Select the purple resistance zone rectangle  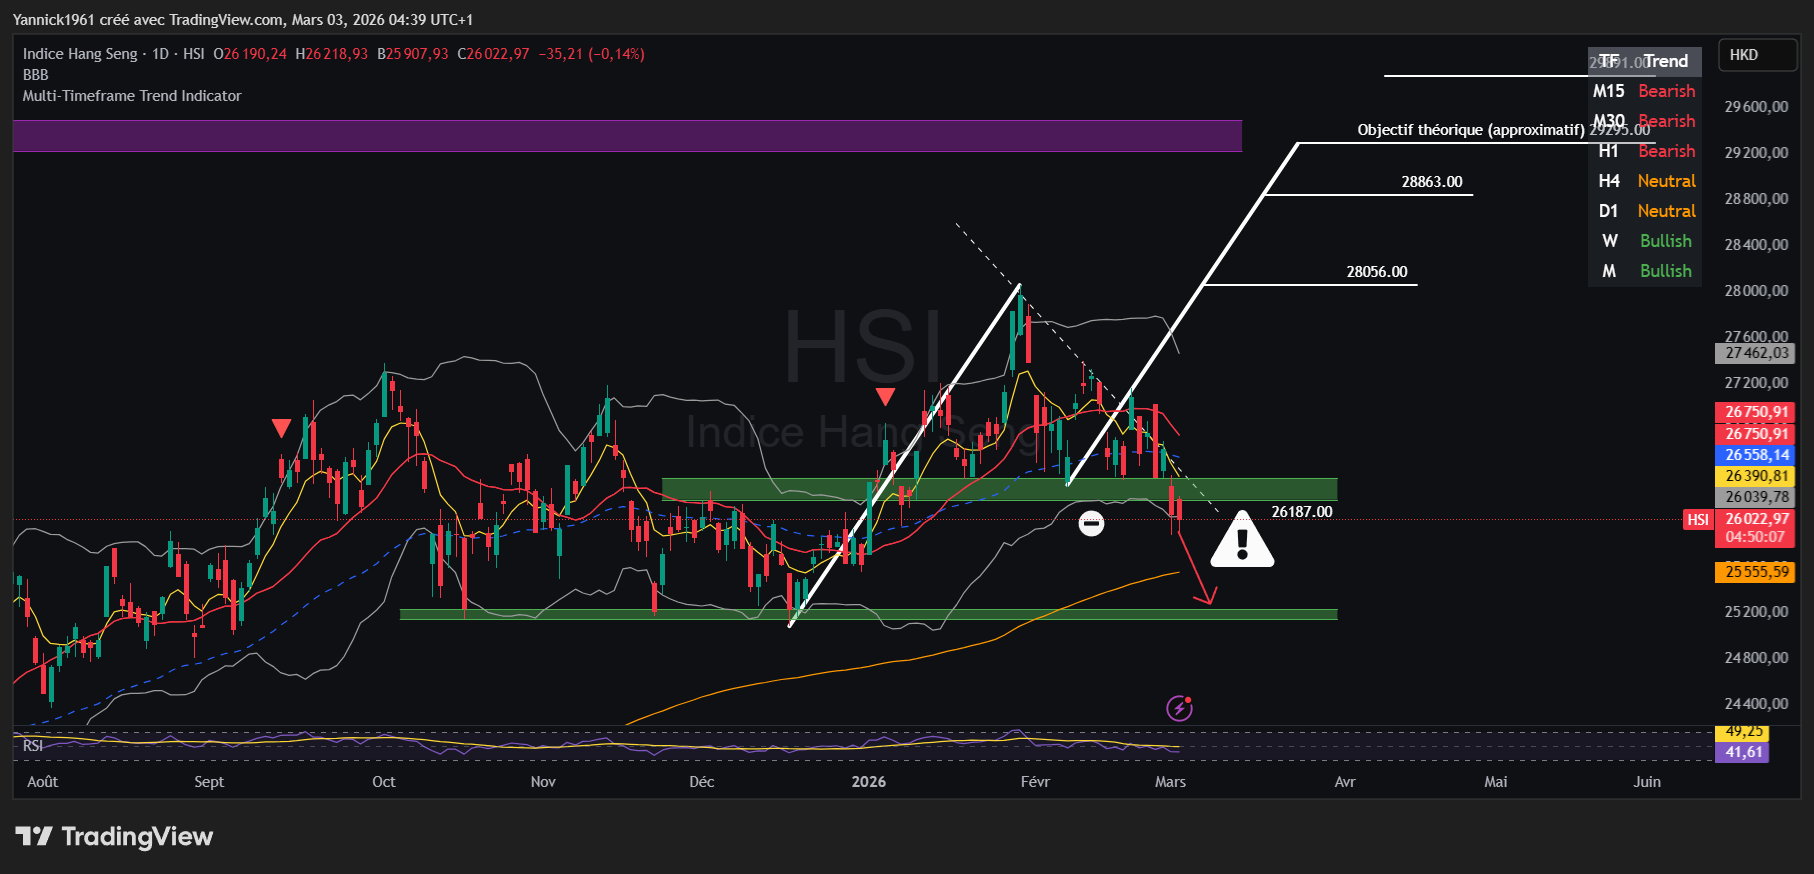pyautogui.click(x=627, y=136)
